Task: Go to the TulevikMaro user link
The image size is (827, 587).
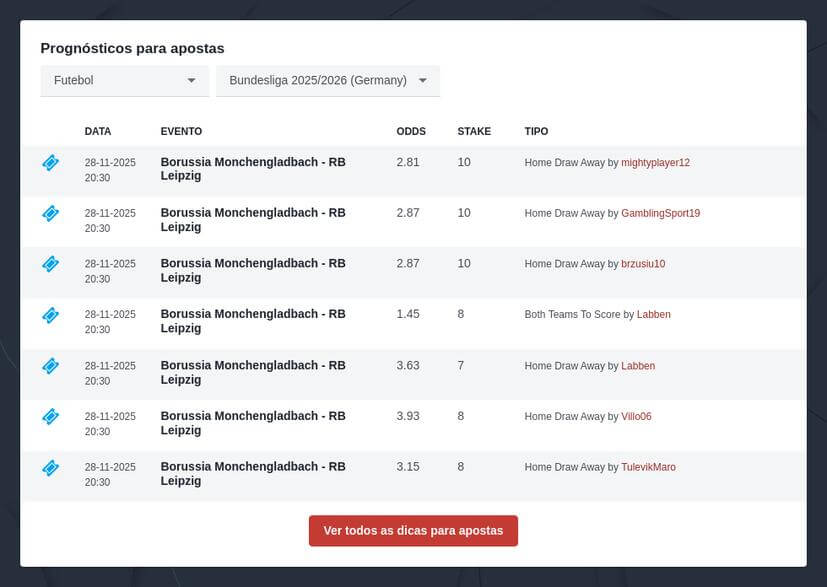Action: click(x=648, y=467)
